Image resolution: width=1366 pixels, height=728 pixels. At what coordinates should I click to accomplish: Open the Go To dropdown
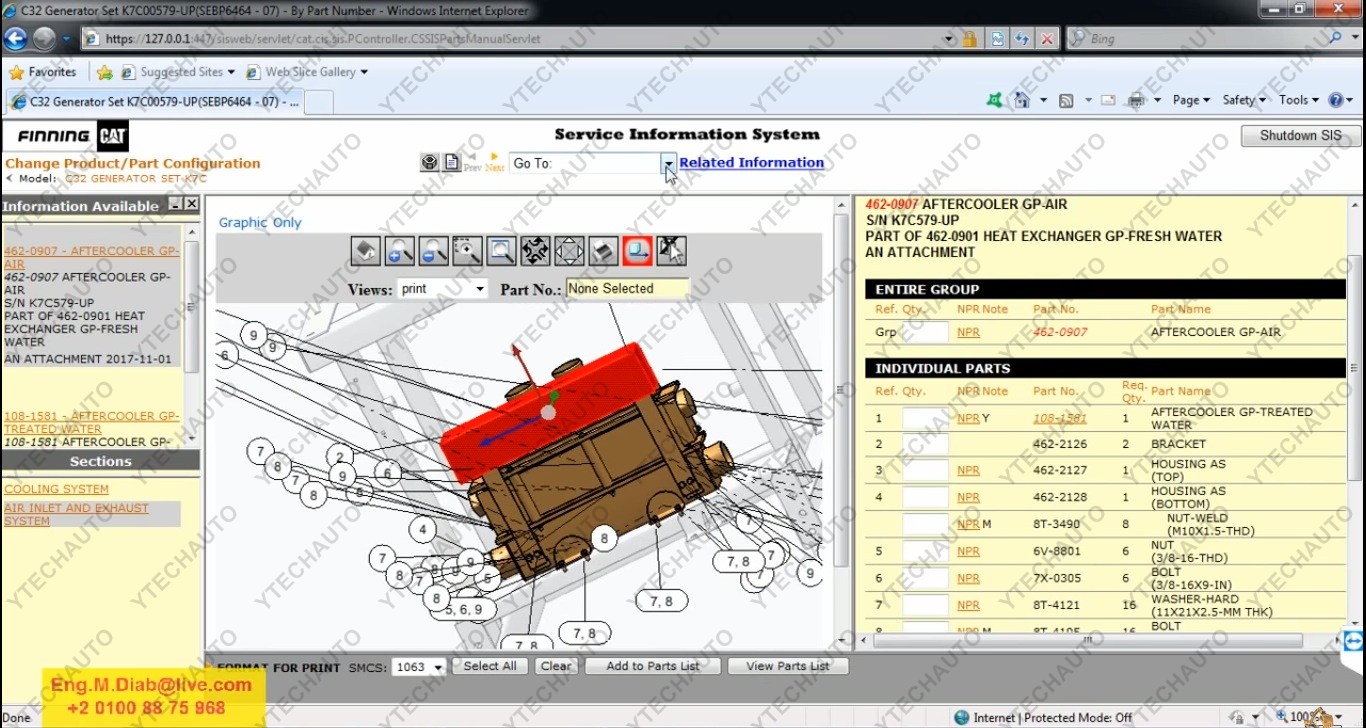(668, 163)
